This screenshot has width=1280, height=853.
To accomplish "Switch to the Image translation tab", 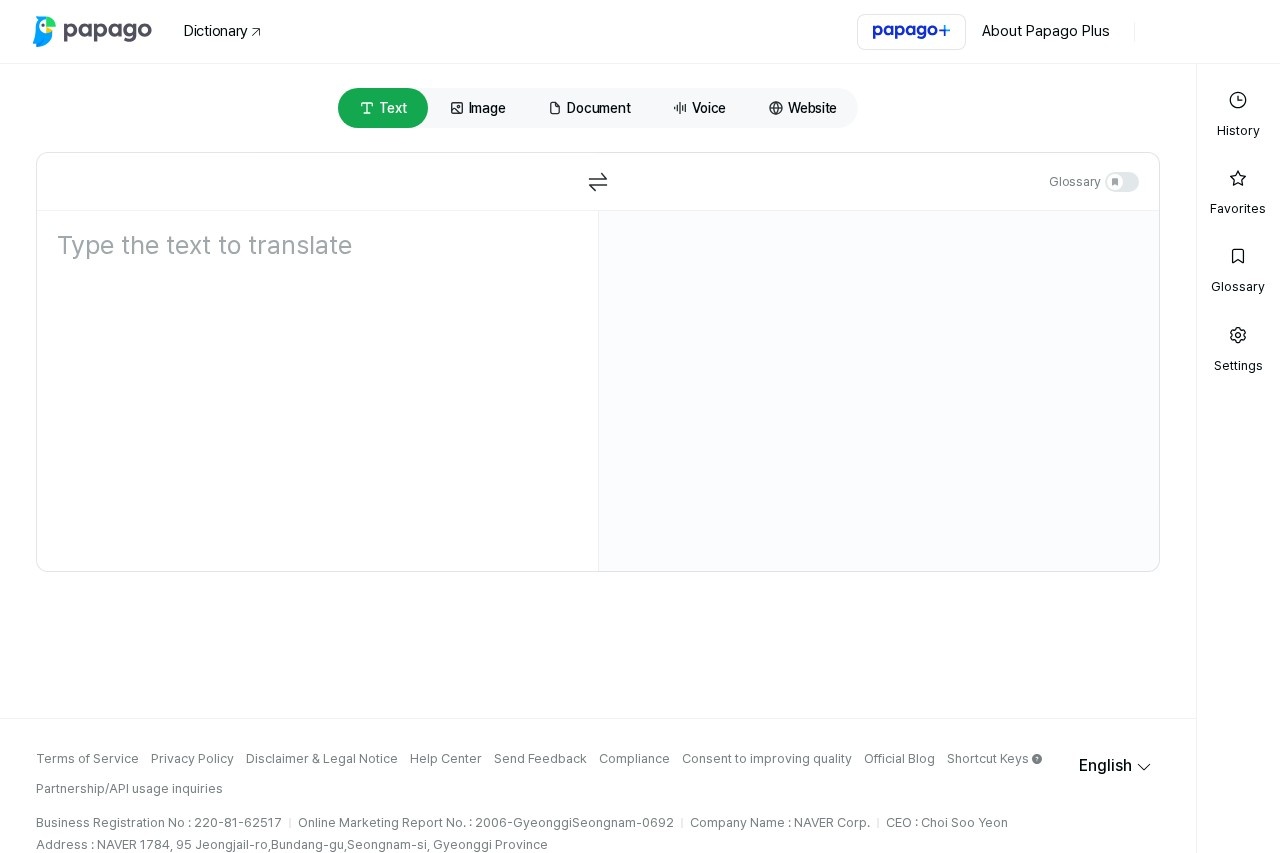I will coord(478,108).
